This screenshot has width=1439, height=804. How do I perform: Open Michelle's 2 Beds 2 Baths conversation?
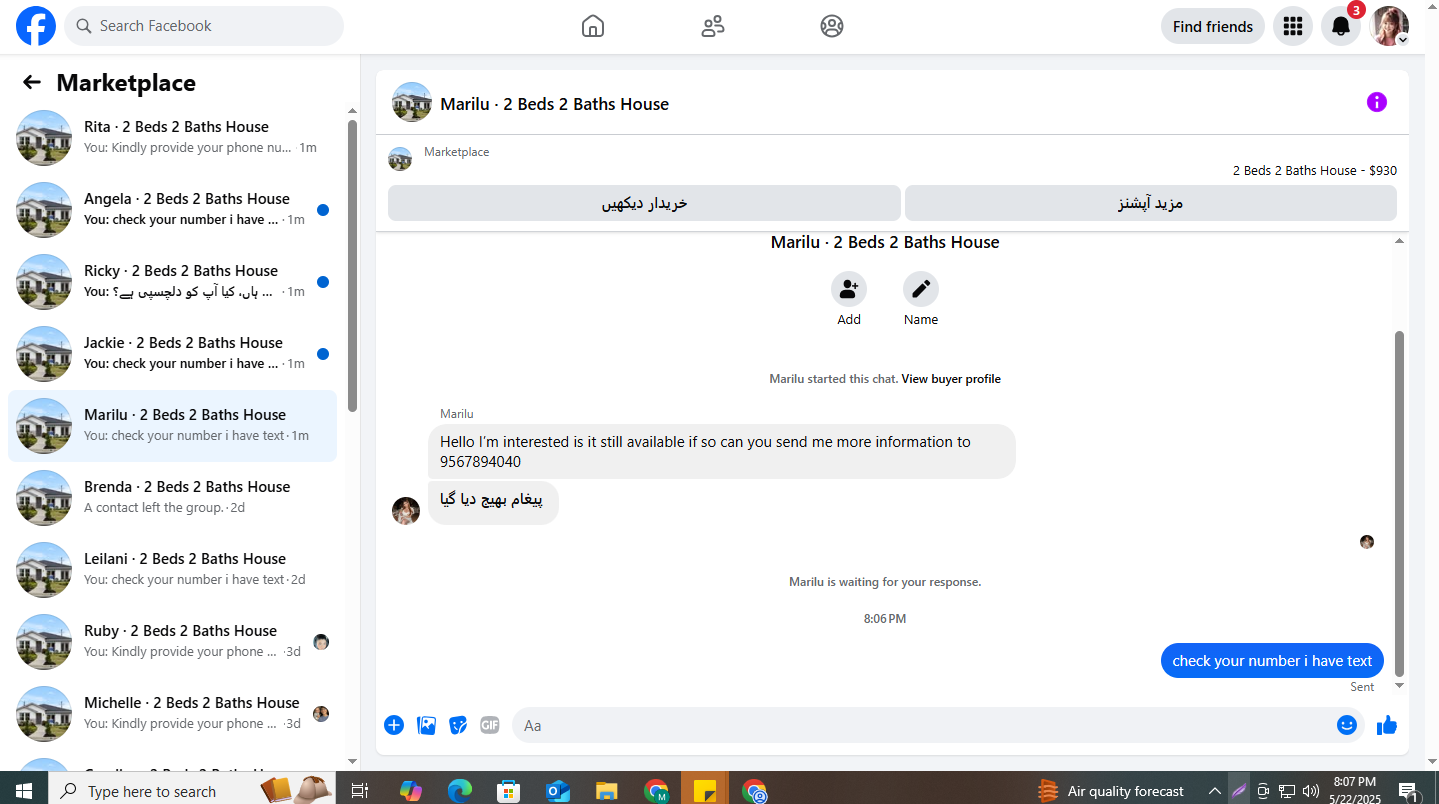click(172, 714)
